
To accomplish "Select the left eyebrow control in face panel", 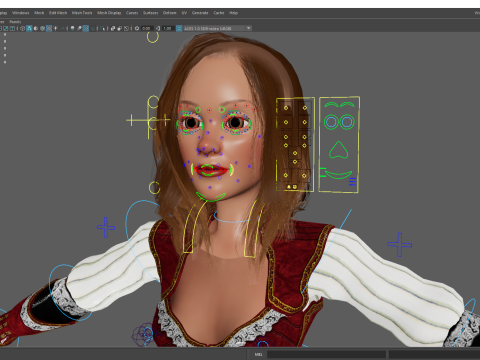I will (331, 105).
